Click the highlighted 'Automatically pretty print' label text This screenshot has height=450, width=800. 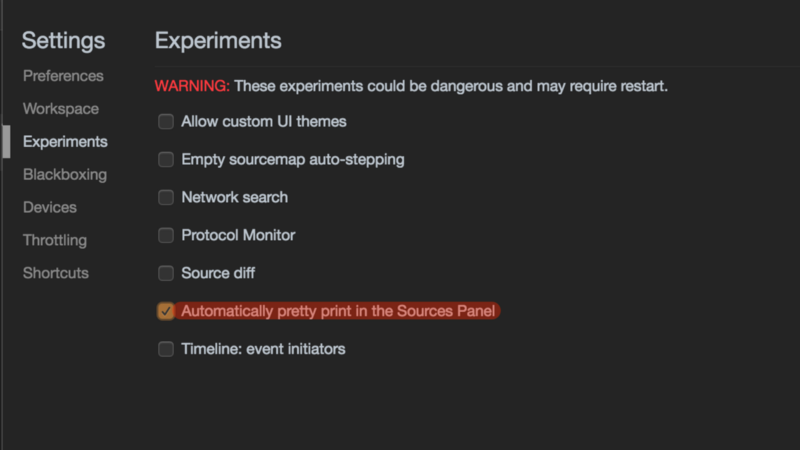(338, 311)
